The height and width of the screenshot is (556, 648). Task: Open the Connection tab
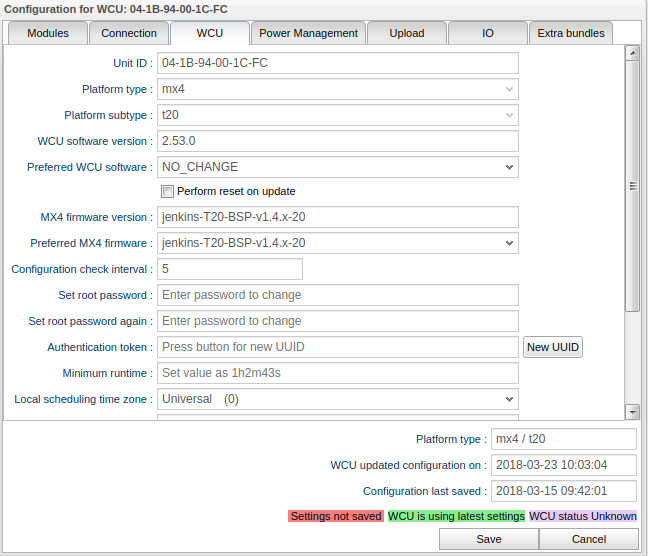click(x=129, y=33)
